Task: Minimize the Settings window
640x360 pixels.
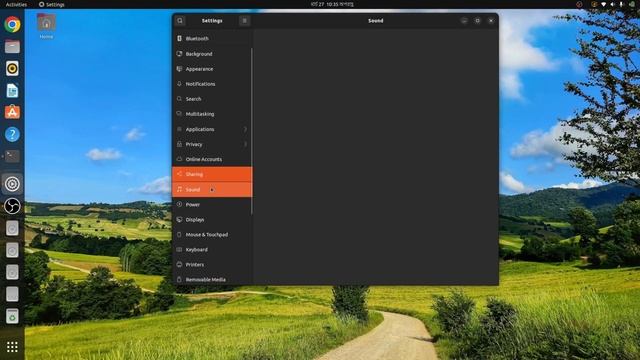Action: (464, 20)
